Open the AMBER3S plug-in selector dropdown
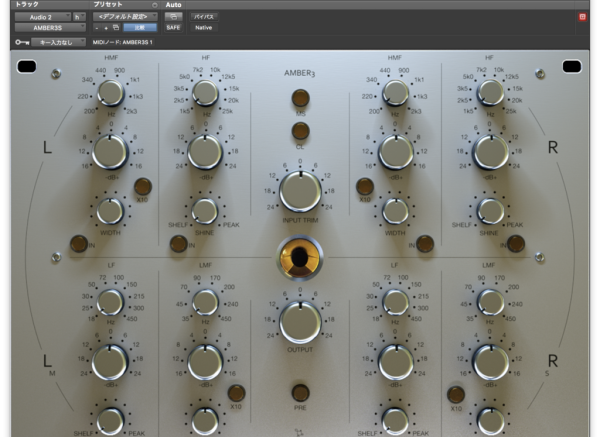 pos(50,28)
